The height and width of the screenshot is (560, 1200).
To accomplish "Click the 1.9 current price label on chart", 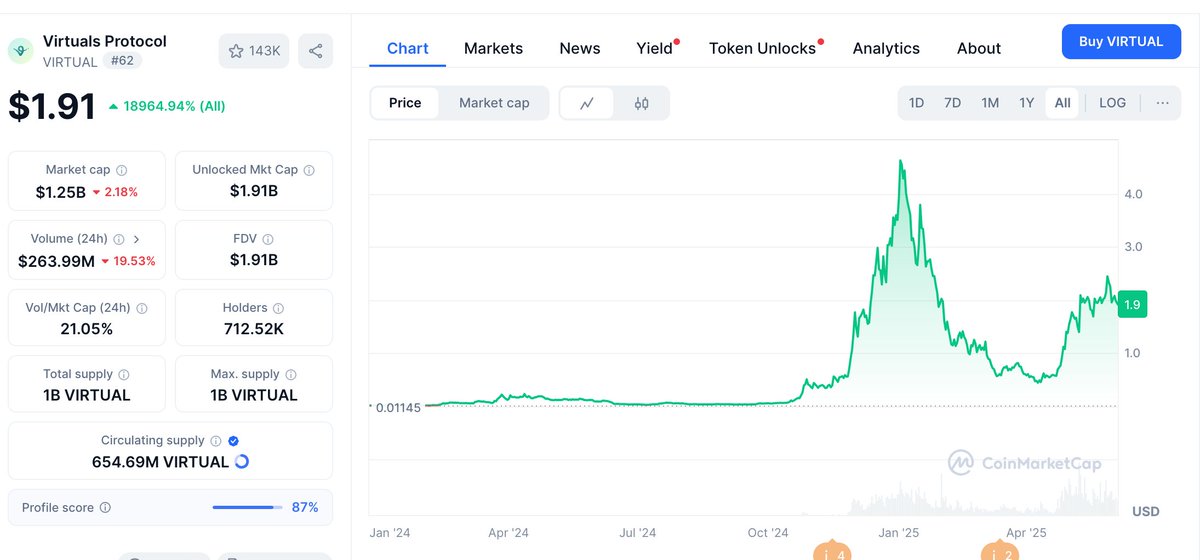I will (x=1132, y=305).
